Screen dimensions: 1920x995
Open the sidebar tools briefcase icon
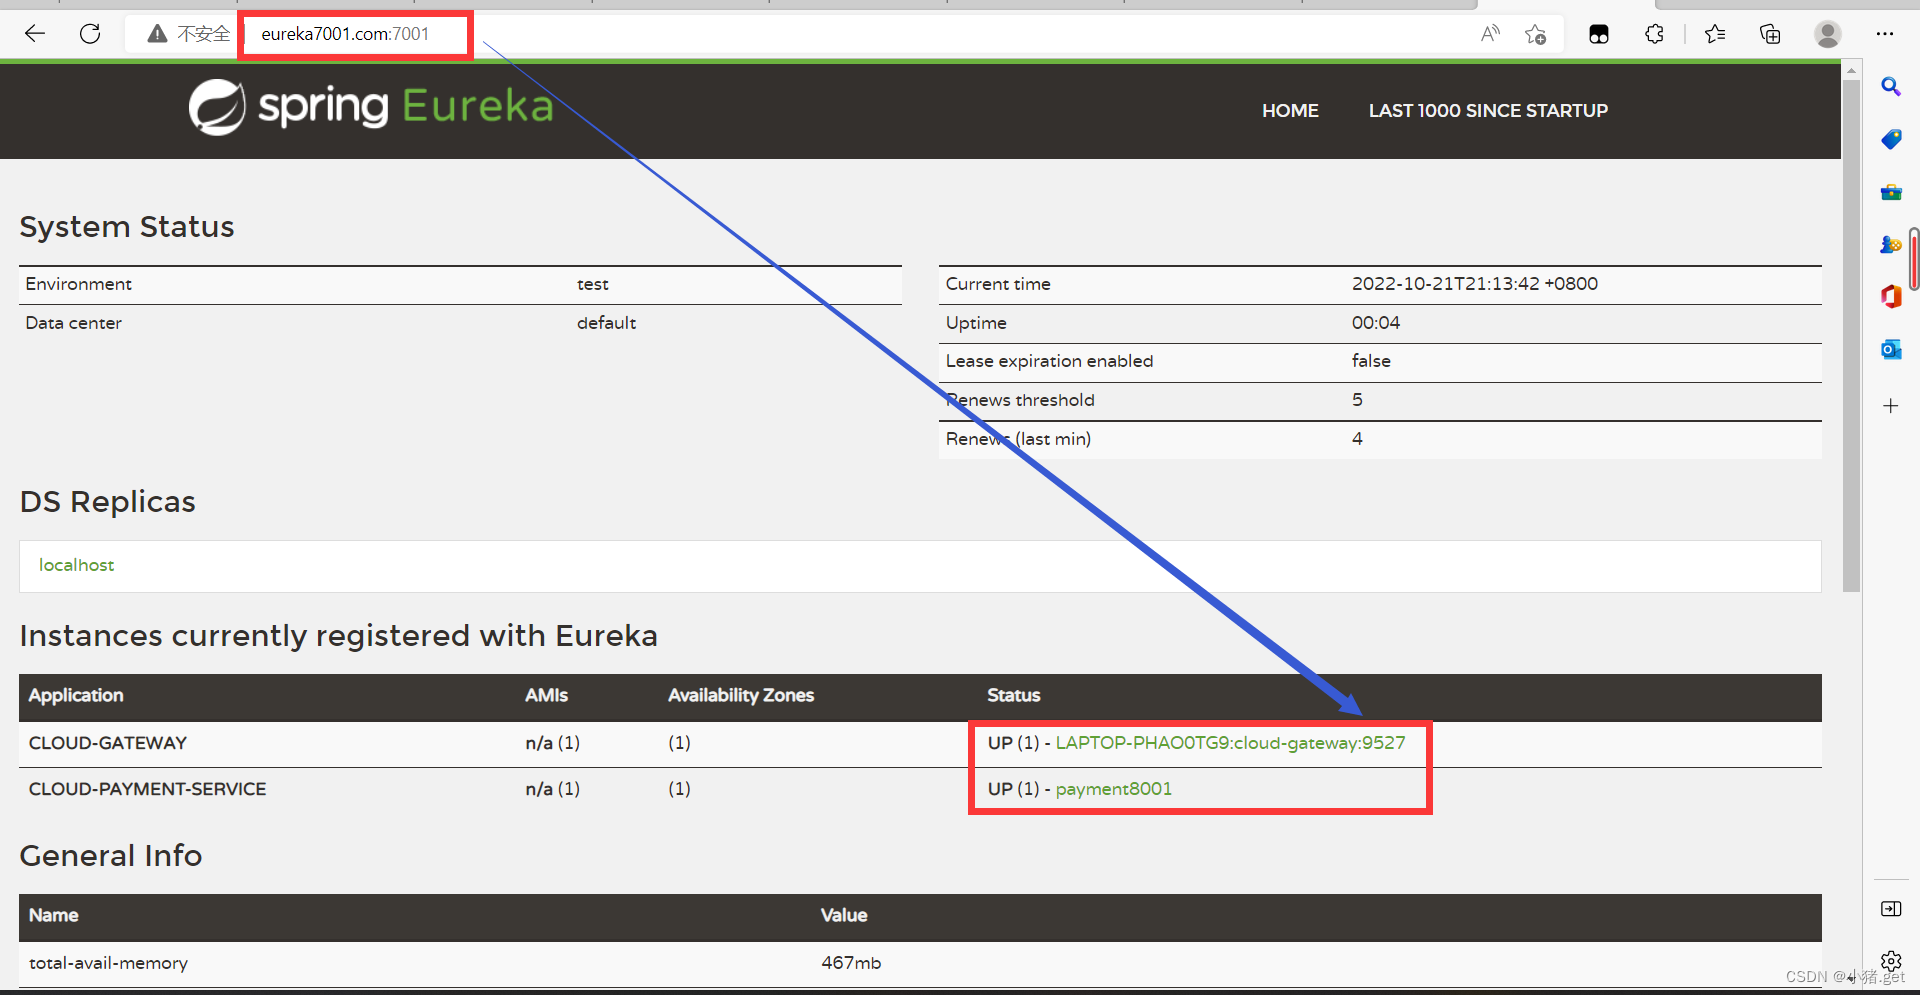click(1891, 192)
